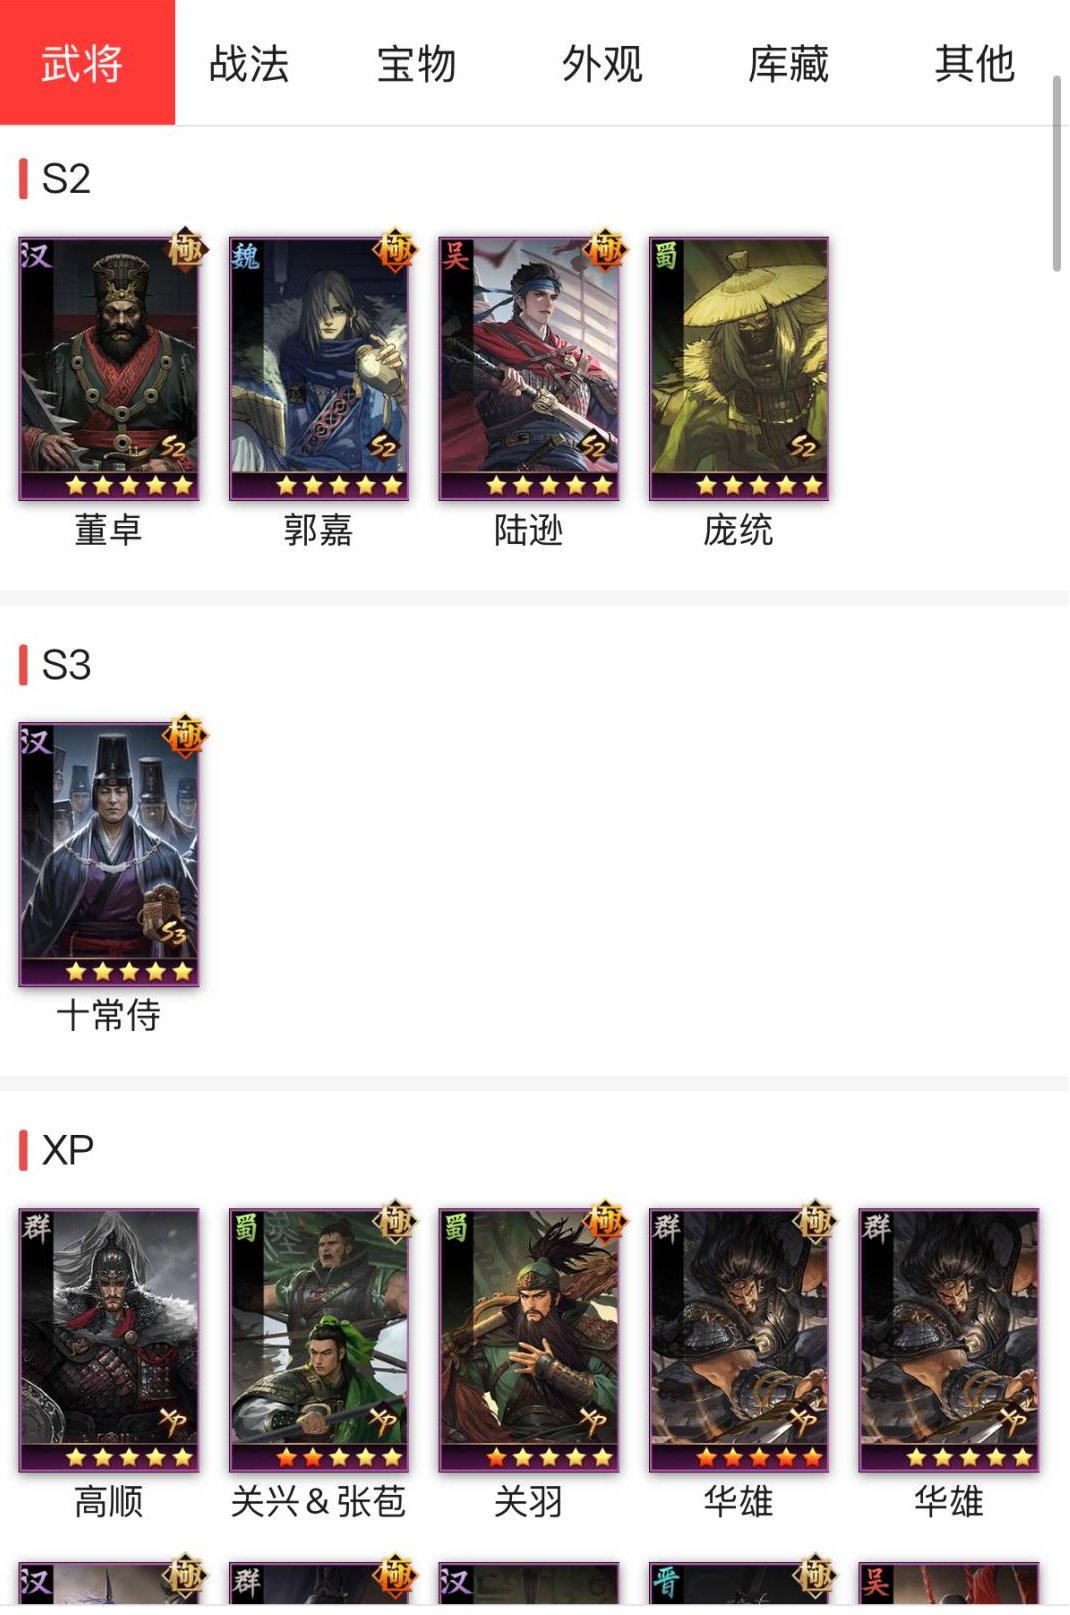Select the 郭嘉 hero card

point(319,368)
